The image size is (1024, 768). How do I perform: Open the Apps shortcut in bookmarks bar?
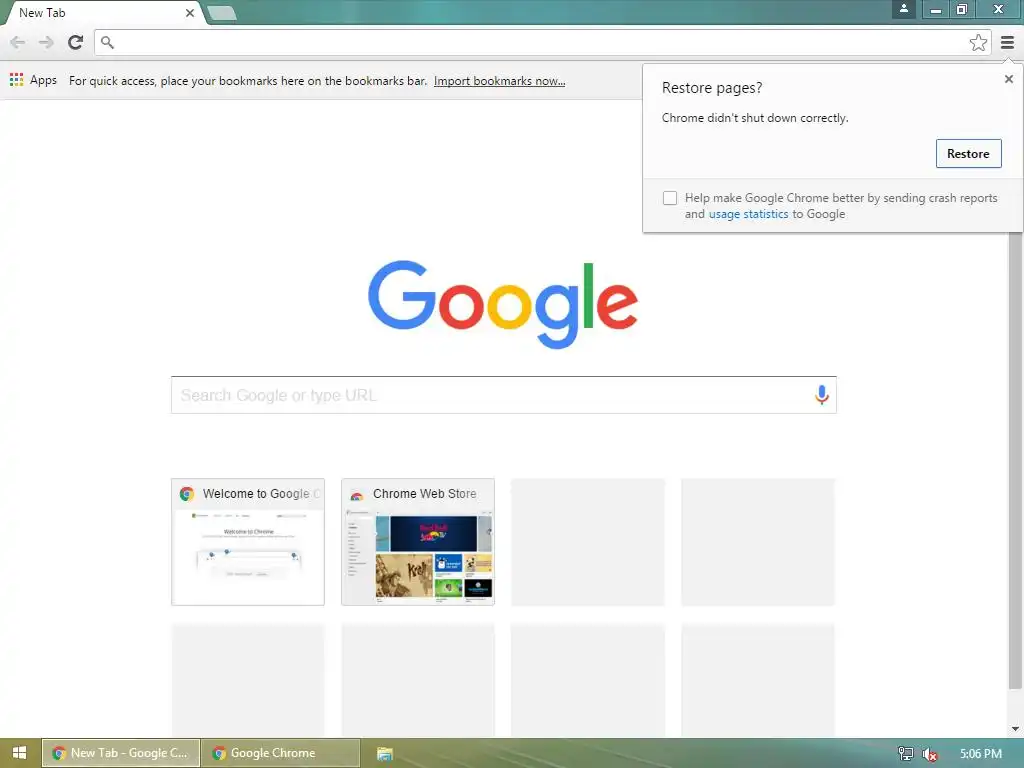(x=33, y=80)
